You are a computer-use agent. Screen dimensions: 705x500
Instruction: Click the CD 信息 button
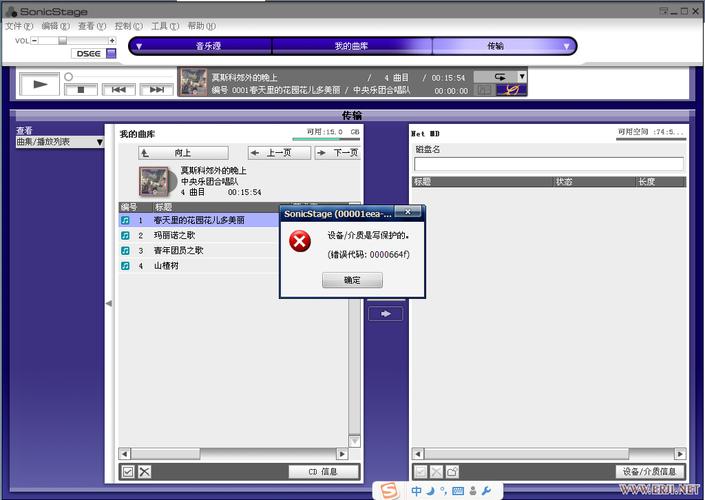[323, 472]
